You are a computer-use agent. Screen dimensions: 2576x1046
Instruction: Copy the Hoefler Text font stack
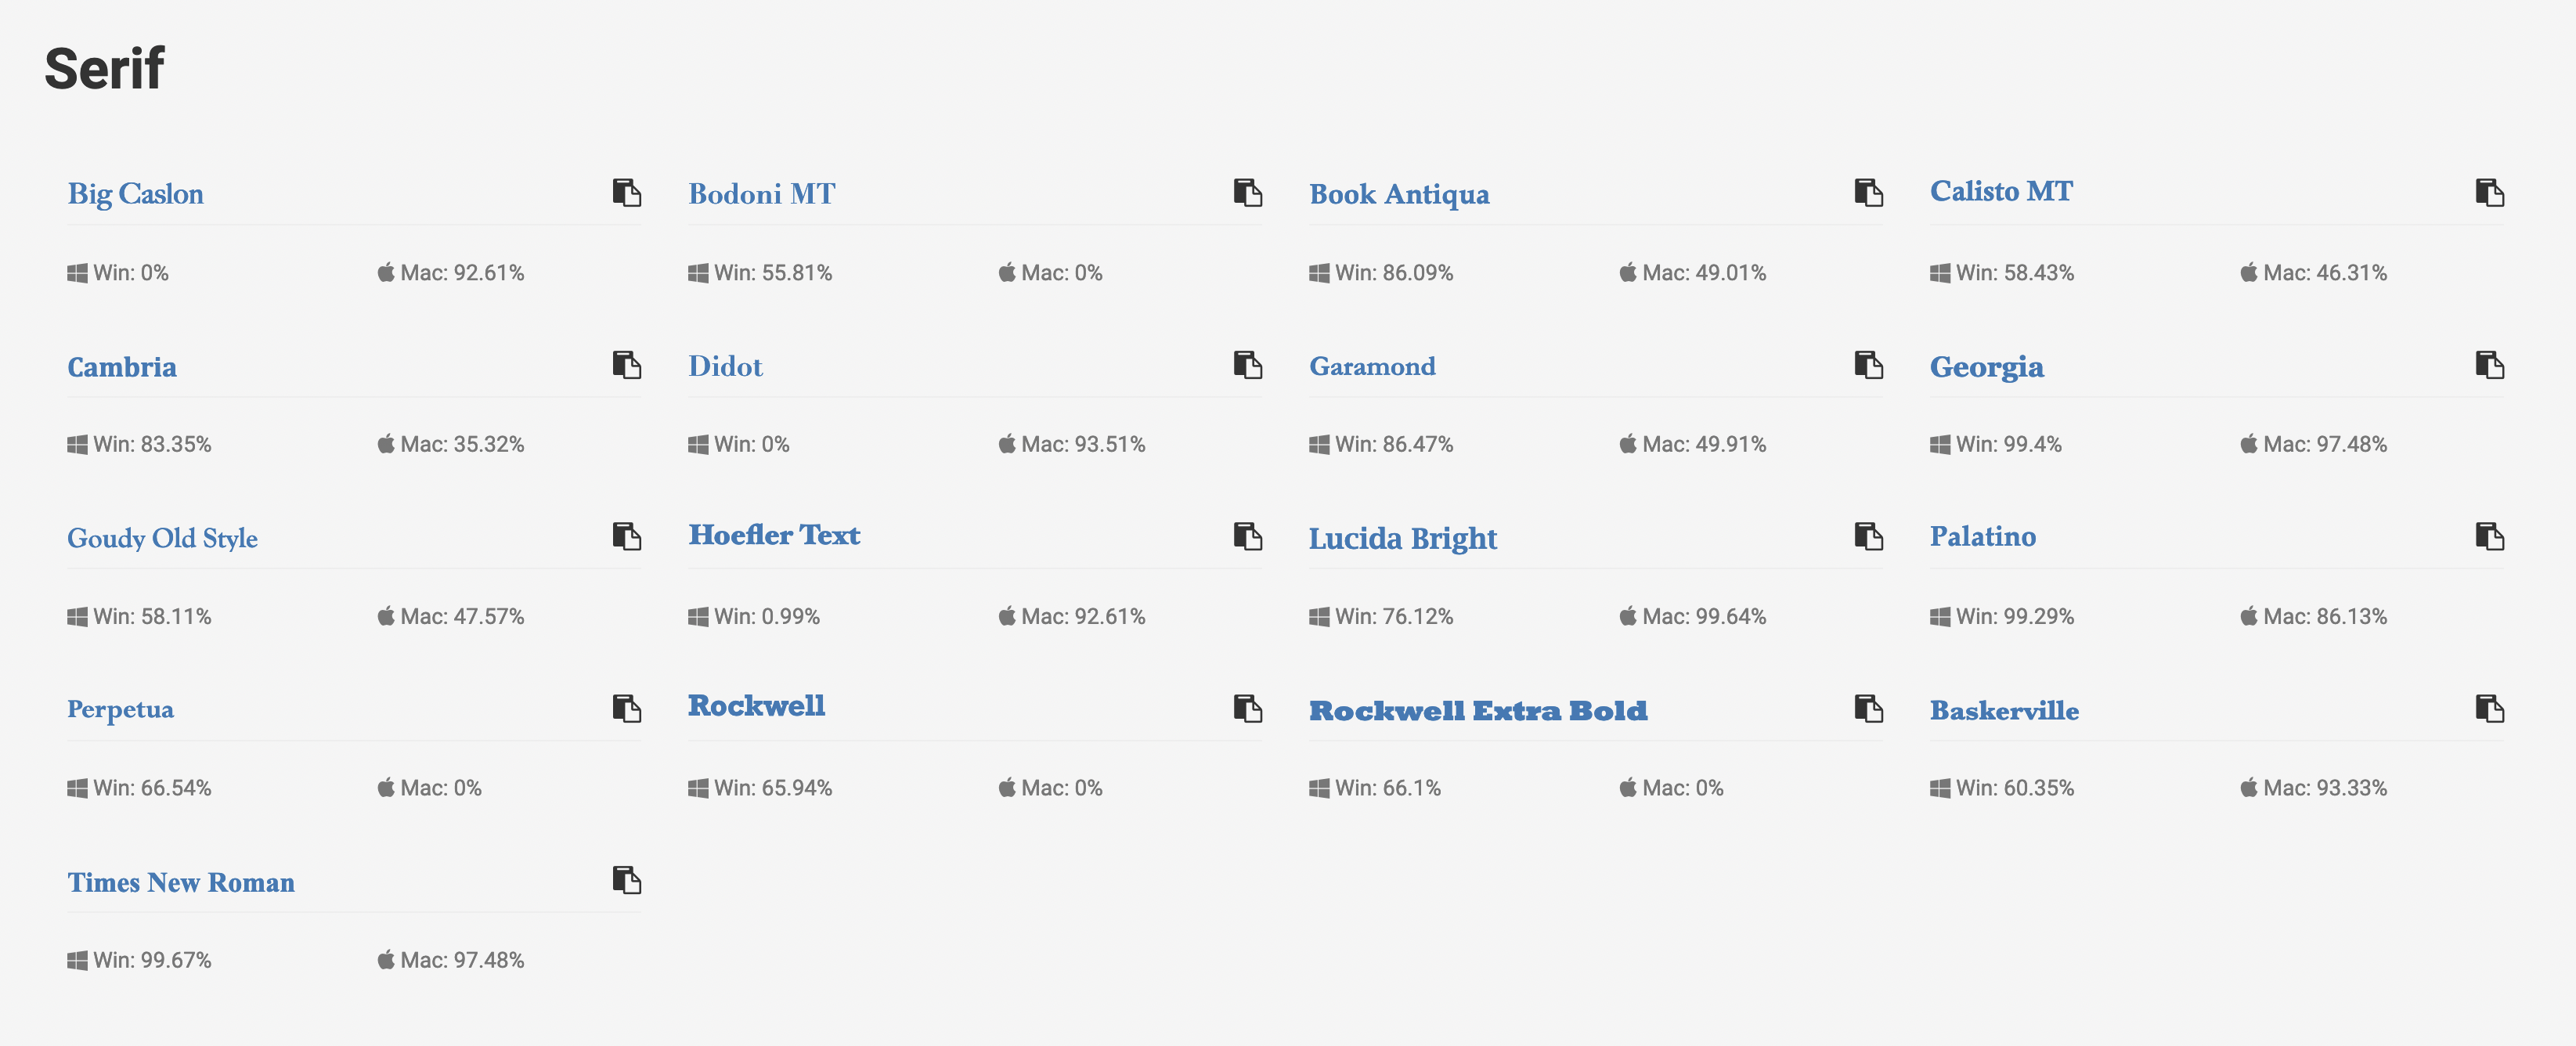click(1247, 537)
